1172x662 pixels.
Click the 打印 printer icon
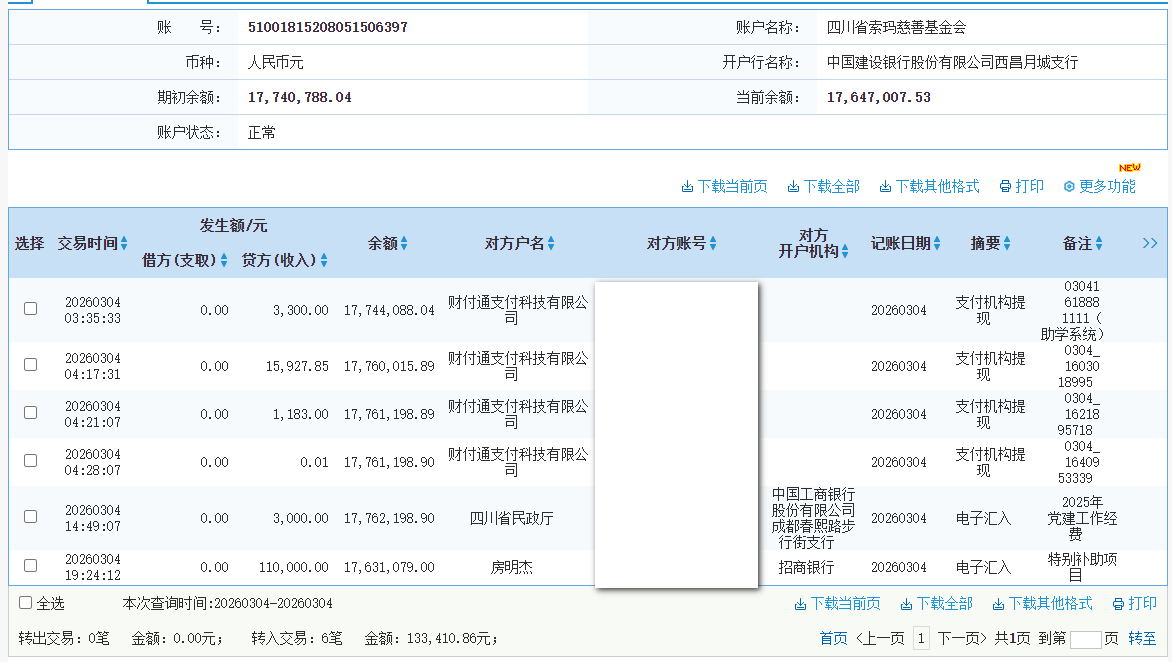point(1003,186)
